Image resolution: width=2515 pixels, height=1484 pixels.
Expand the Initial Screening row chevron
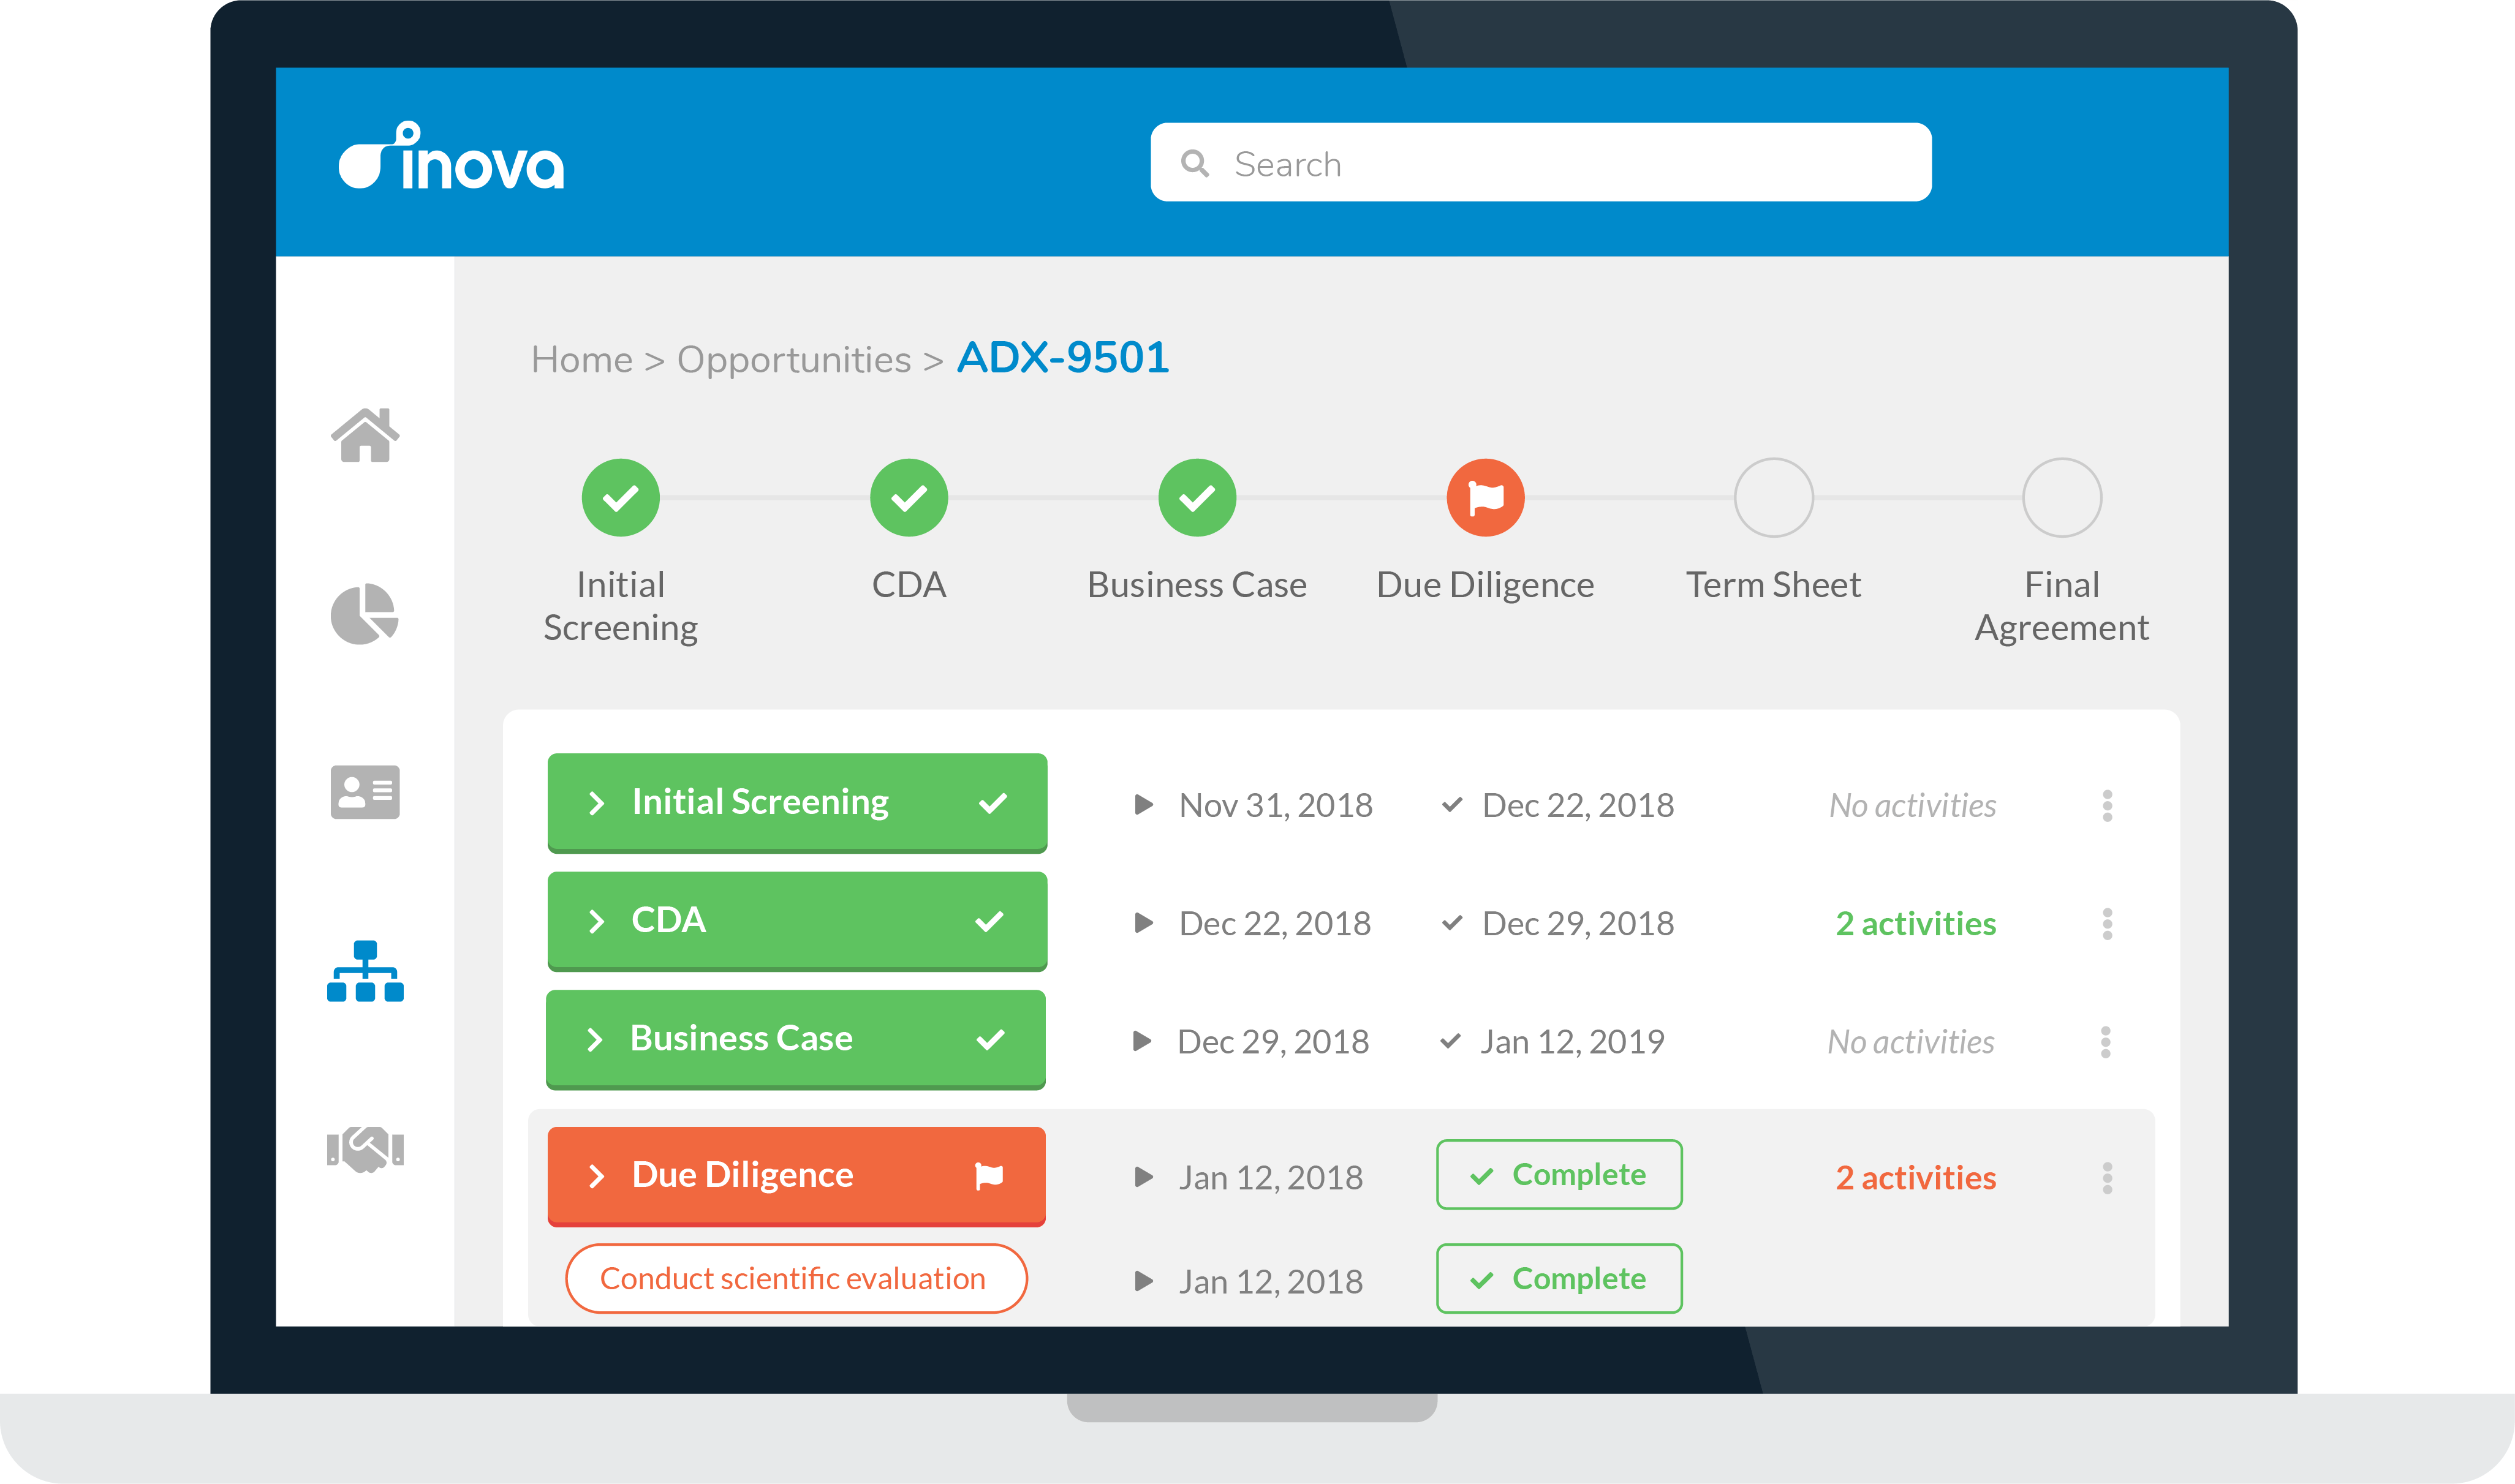597,803
